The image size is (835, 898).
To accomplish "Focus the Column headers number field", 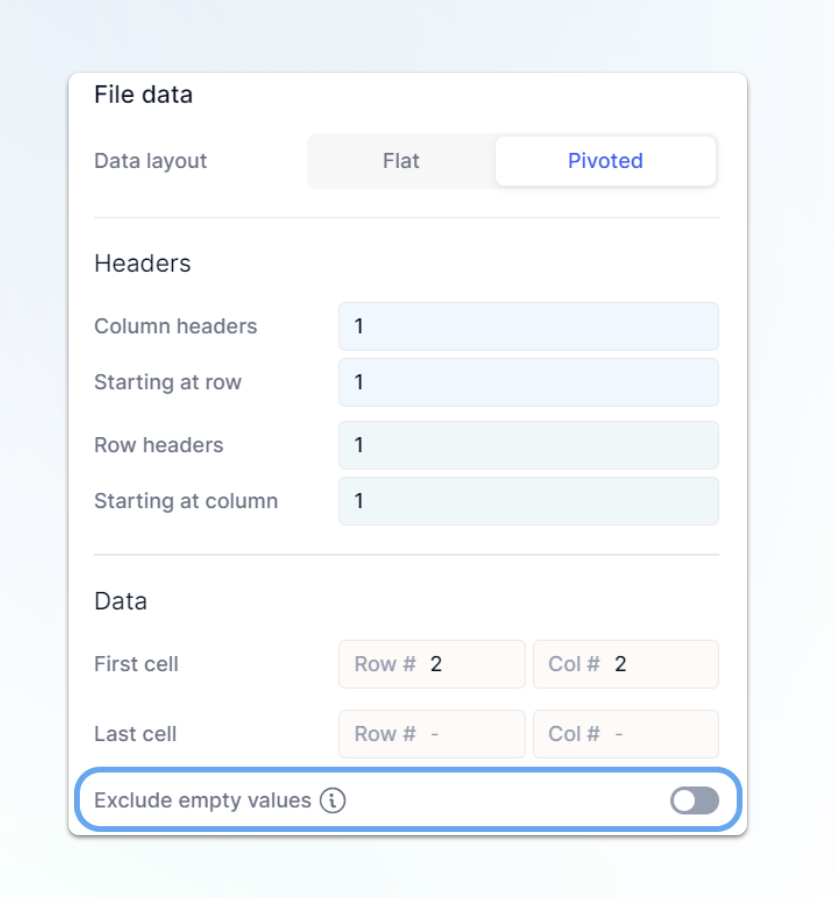I will point(529,326).
